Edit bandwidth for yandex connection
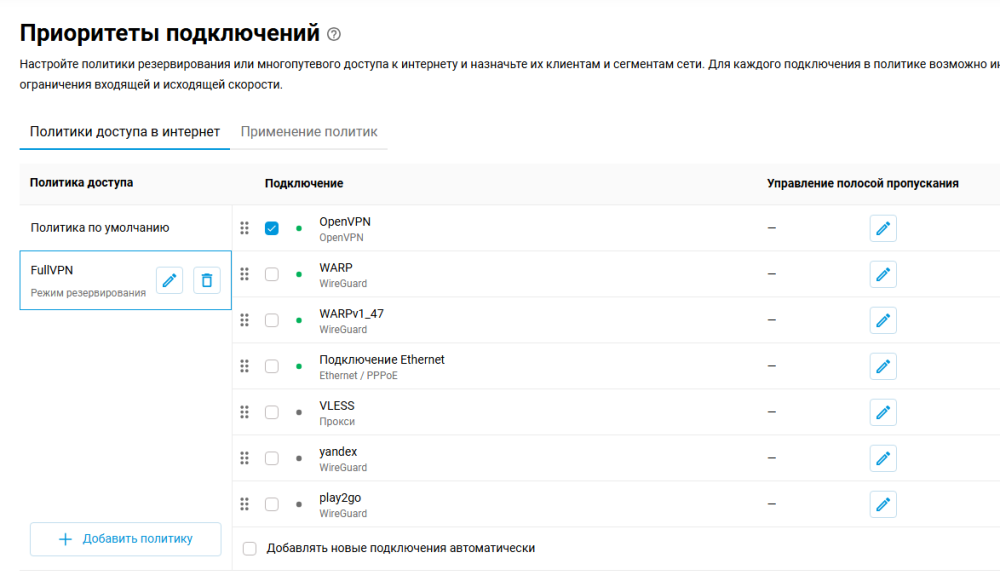The image size is (1000, 587). [x=883, y=458]
